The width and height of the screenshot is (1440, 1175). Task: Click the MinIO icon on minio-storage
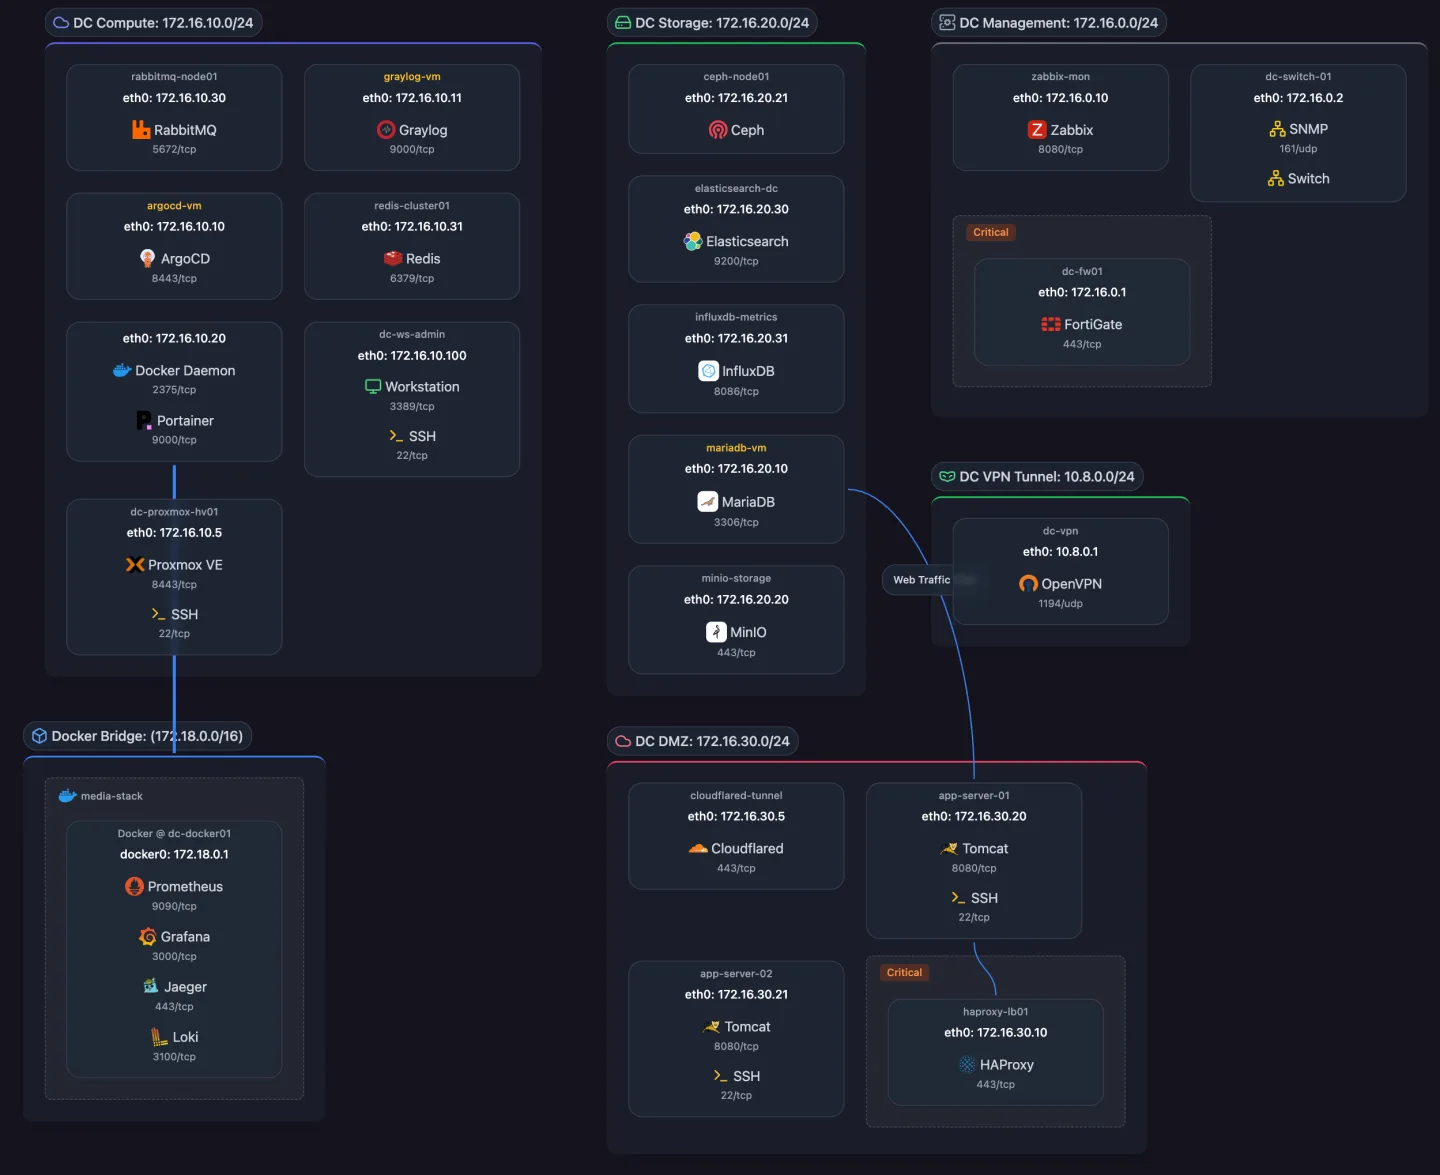716,632
